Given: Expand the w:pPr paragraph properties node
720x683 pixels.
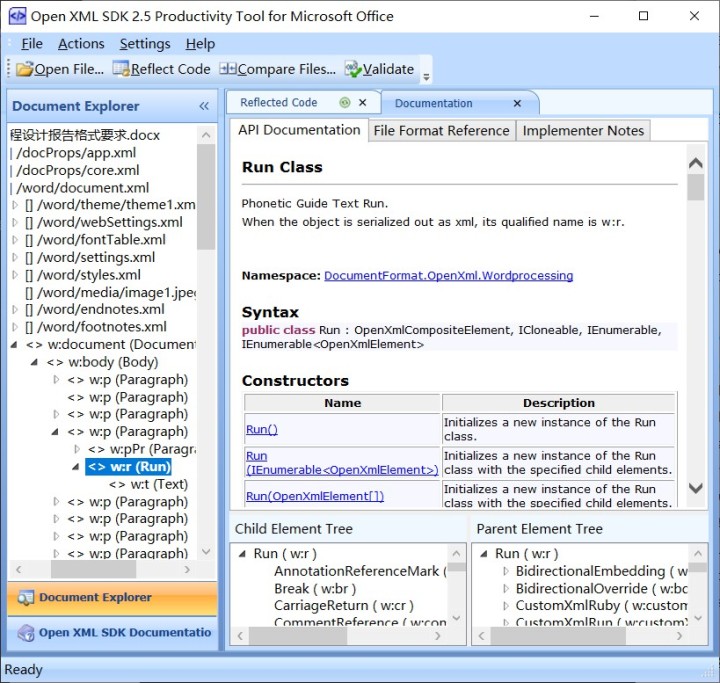Looking at the screenshot, I should click(77, 449).
